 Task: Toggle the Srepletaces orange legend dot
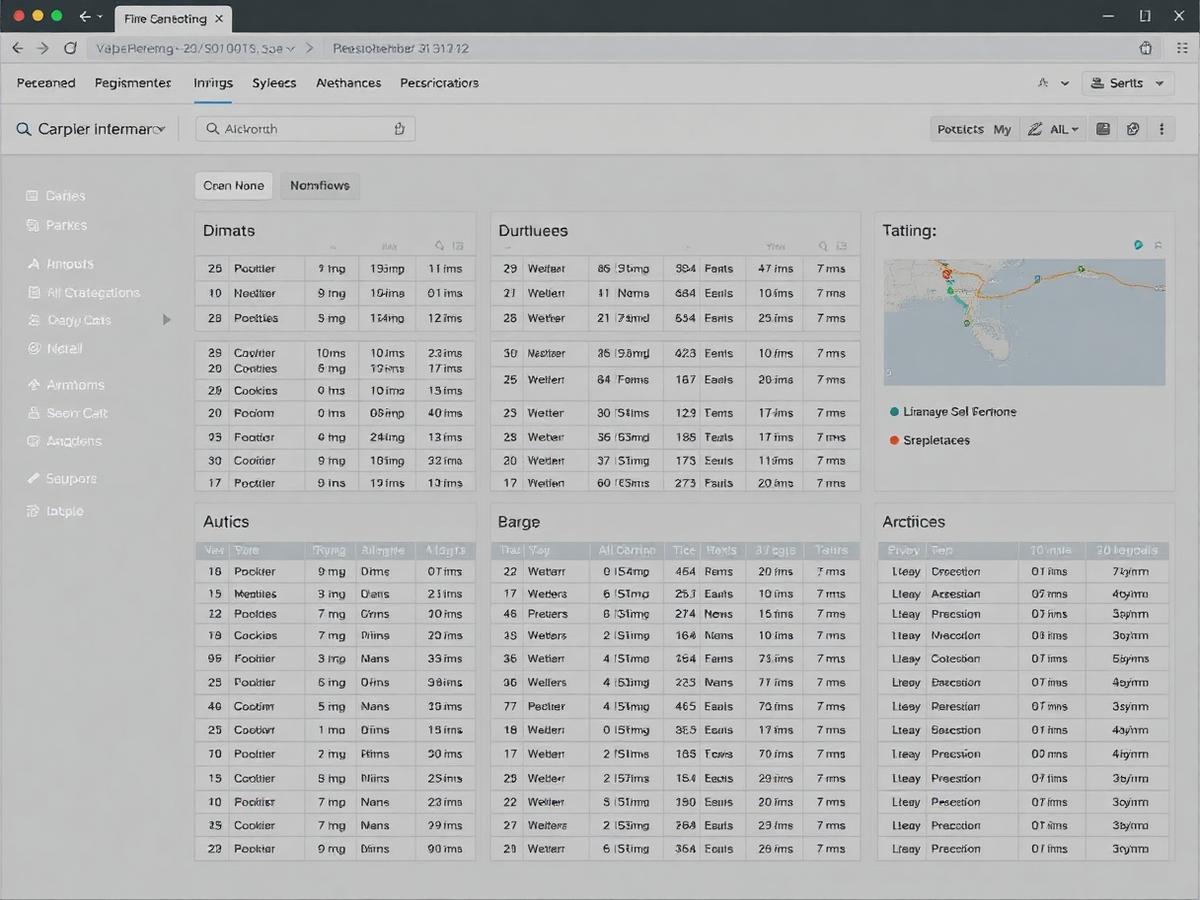pos(894,440)
